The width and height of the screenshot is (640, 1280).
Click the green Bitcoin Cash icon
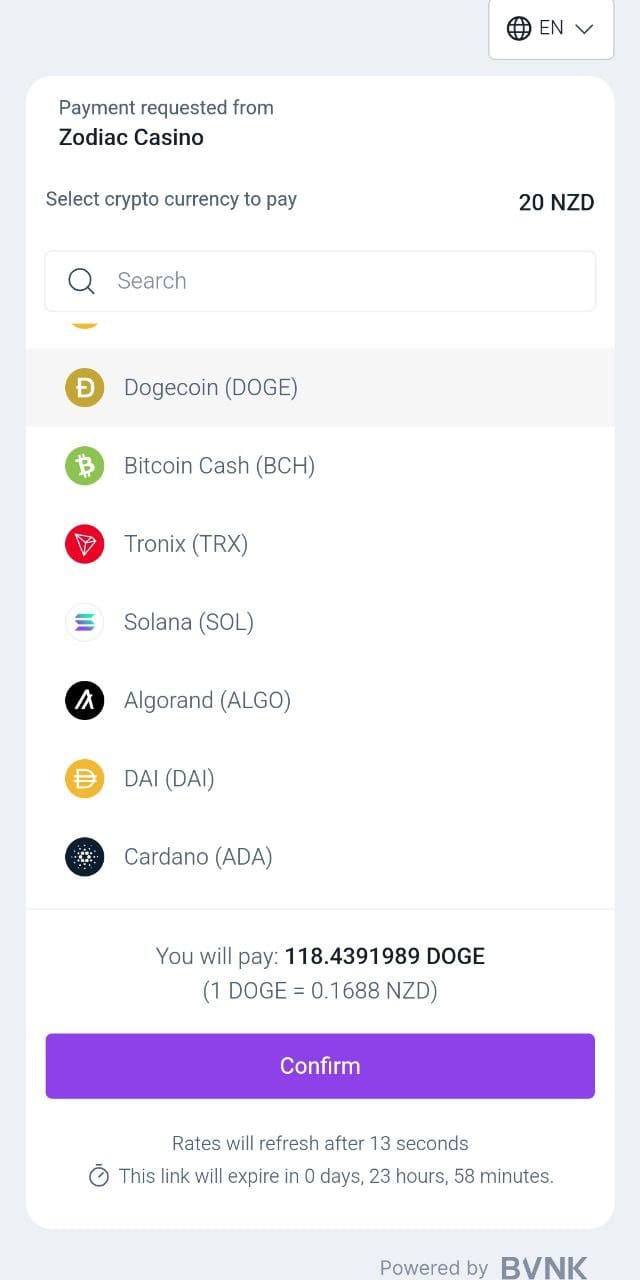pyautogui.click(x=85, y=466)
